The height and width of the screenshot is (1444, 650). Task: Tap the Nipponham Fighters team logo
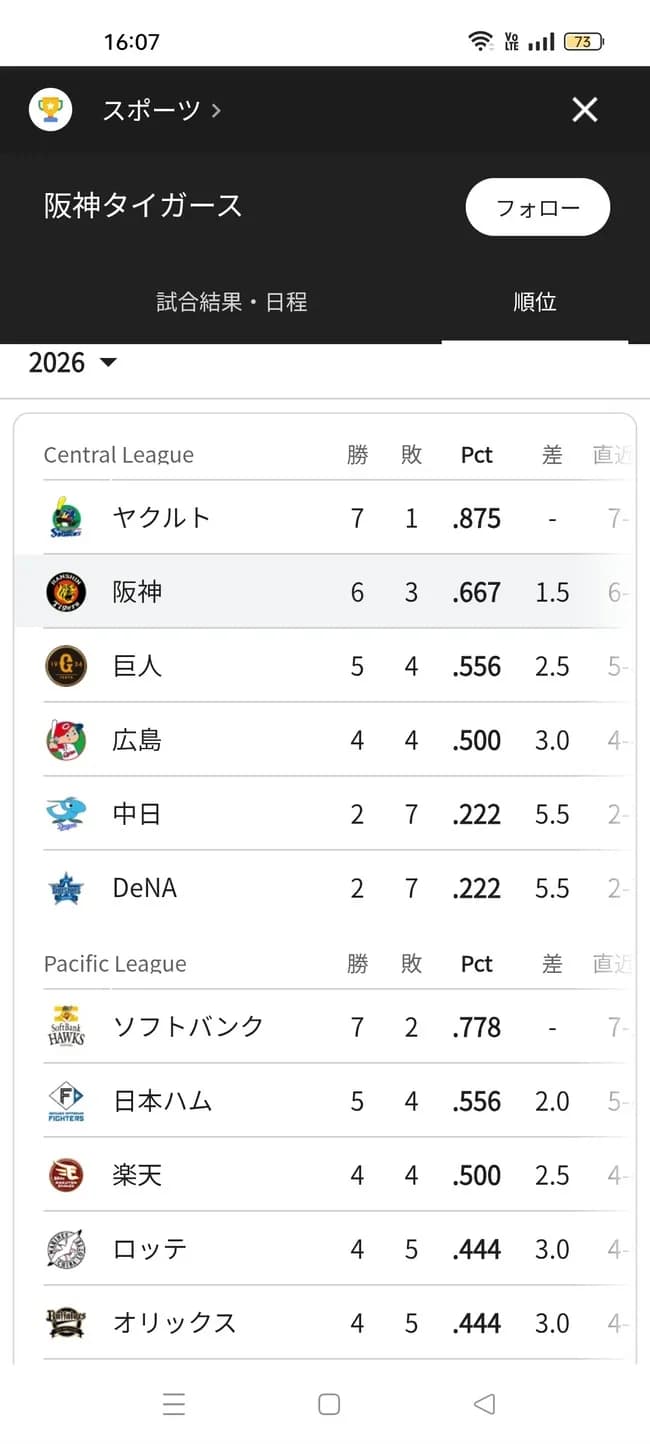click(x=65, y=1100)
